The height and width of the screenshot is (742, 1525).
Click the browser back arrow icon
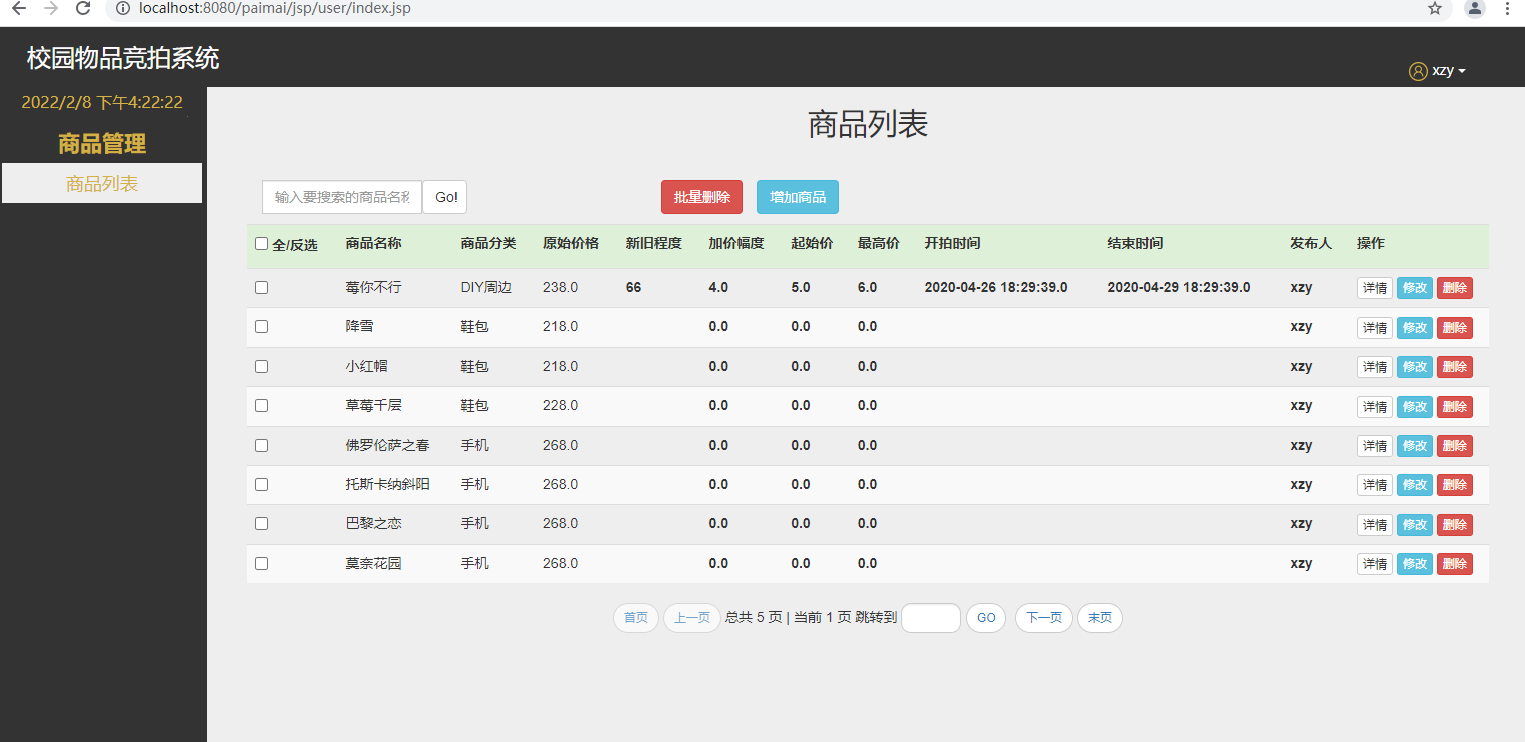[x=19, y=8]
